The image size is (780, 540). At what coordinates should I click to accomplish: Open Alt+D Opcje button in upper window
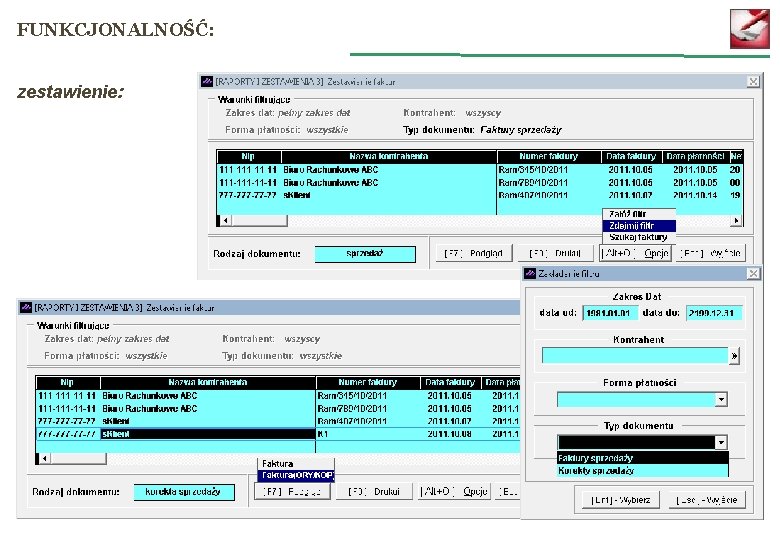636,254
